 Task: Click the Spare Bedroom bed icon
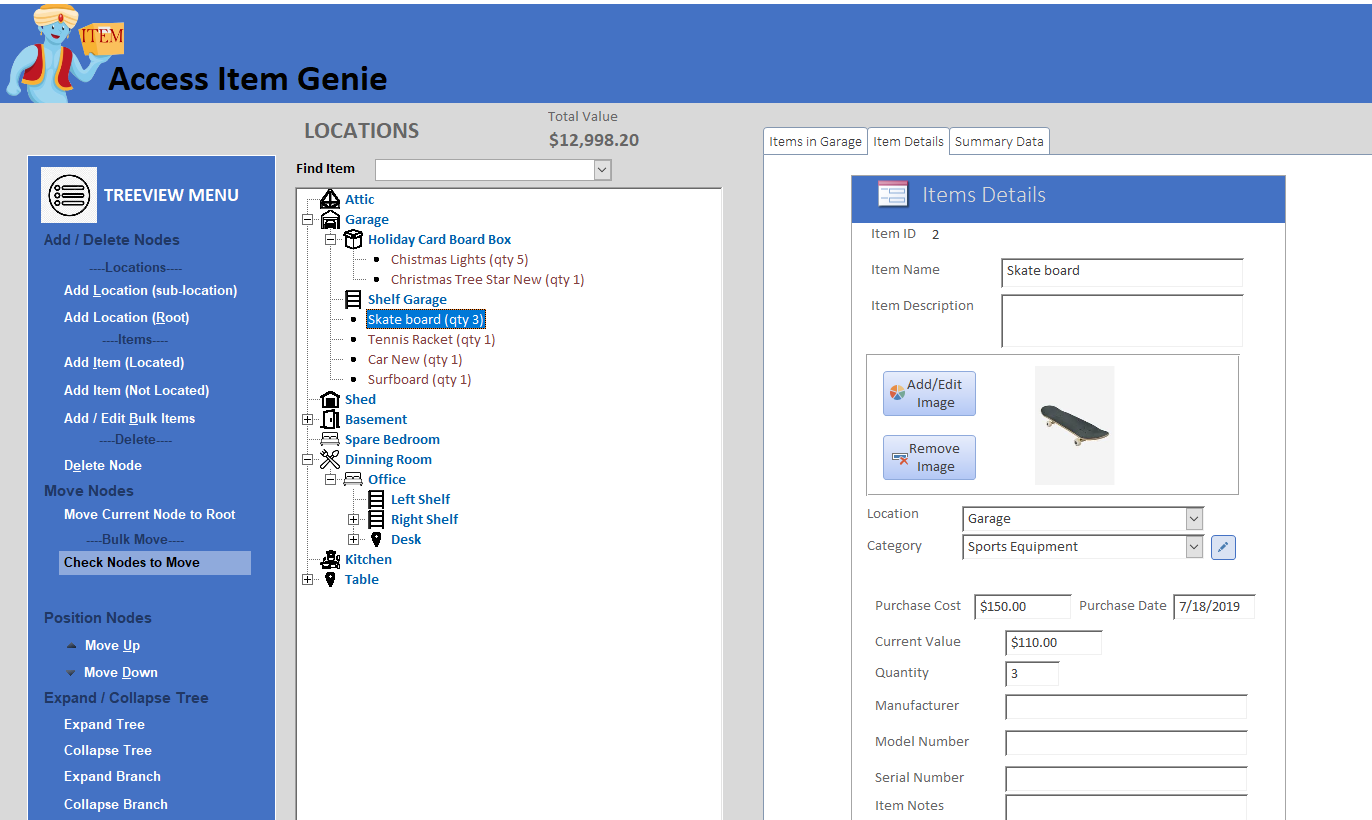(329, 439)
